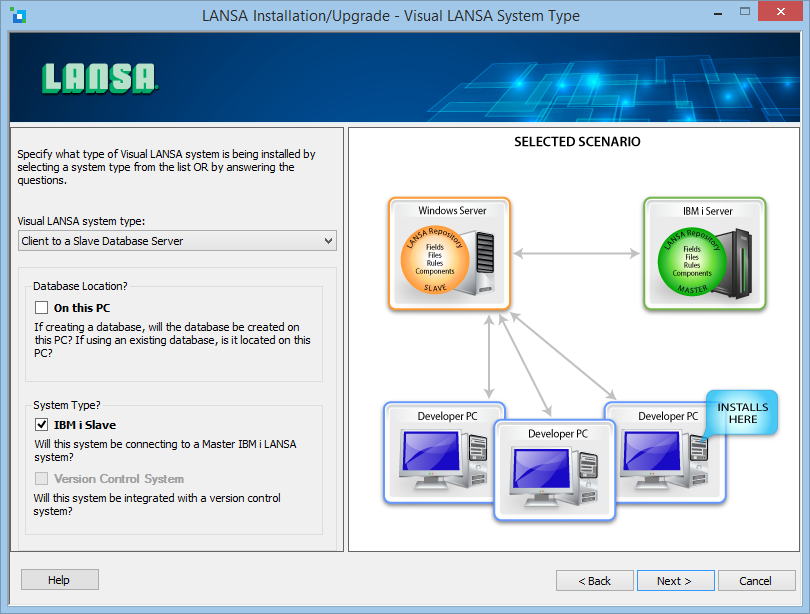Cancel the installation
The width and height of the screenshot is (810, 614).
pos(756,581)
